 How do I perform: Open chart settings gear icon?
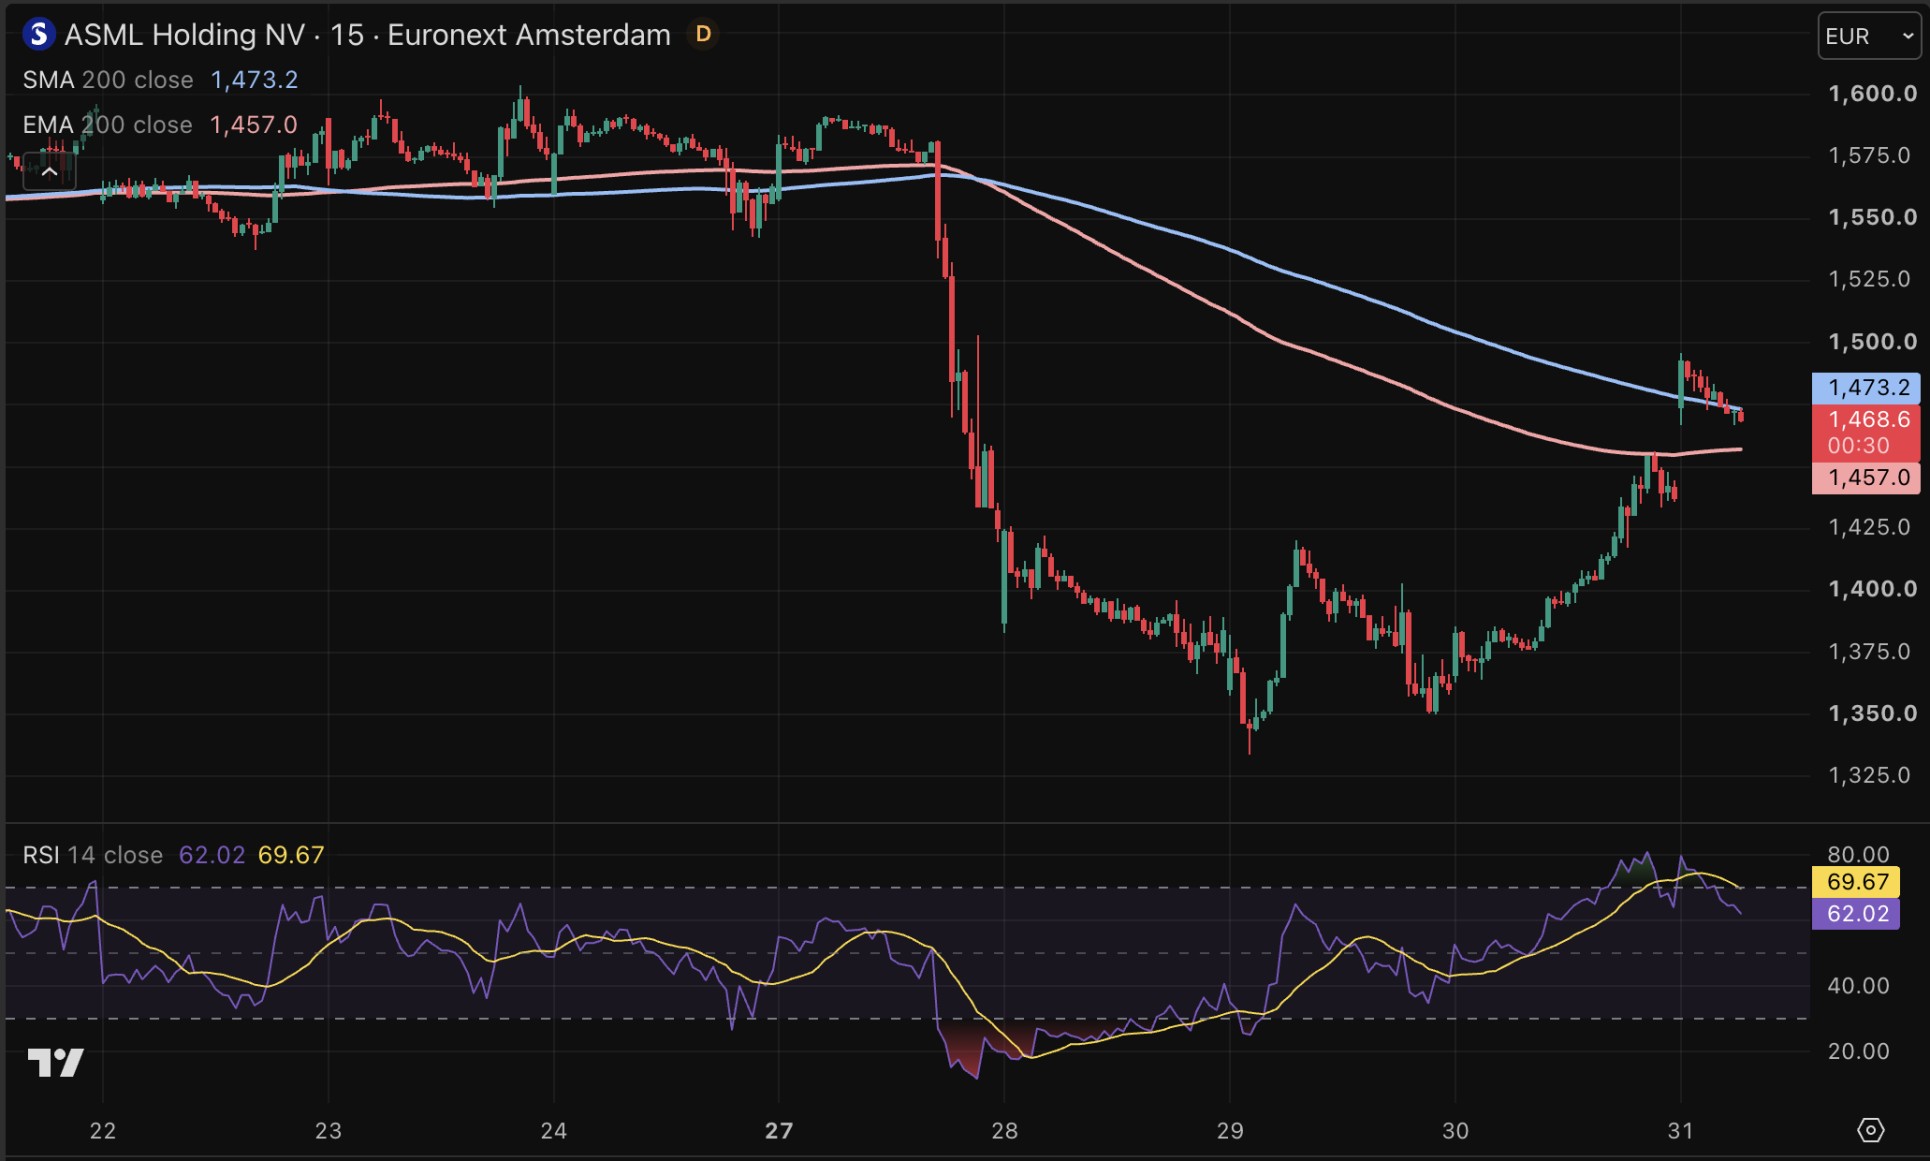[x=1870, y=1130]
